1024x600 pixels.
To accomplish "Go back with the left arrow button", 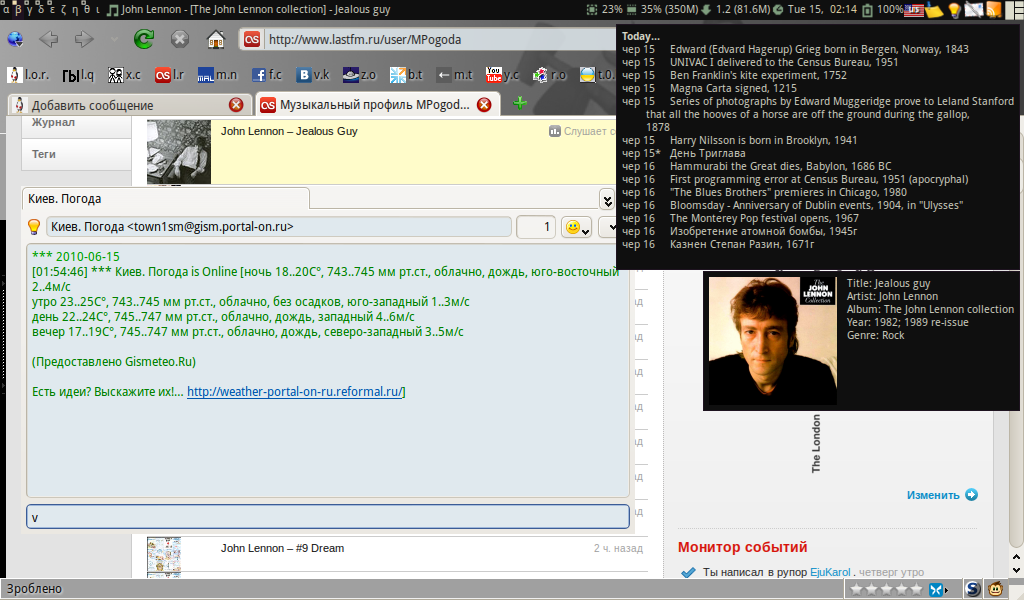I will [48, 40].
